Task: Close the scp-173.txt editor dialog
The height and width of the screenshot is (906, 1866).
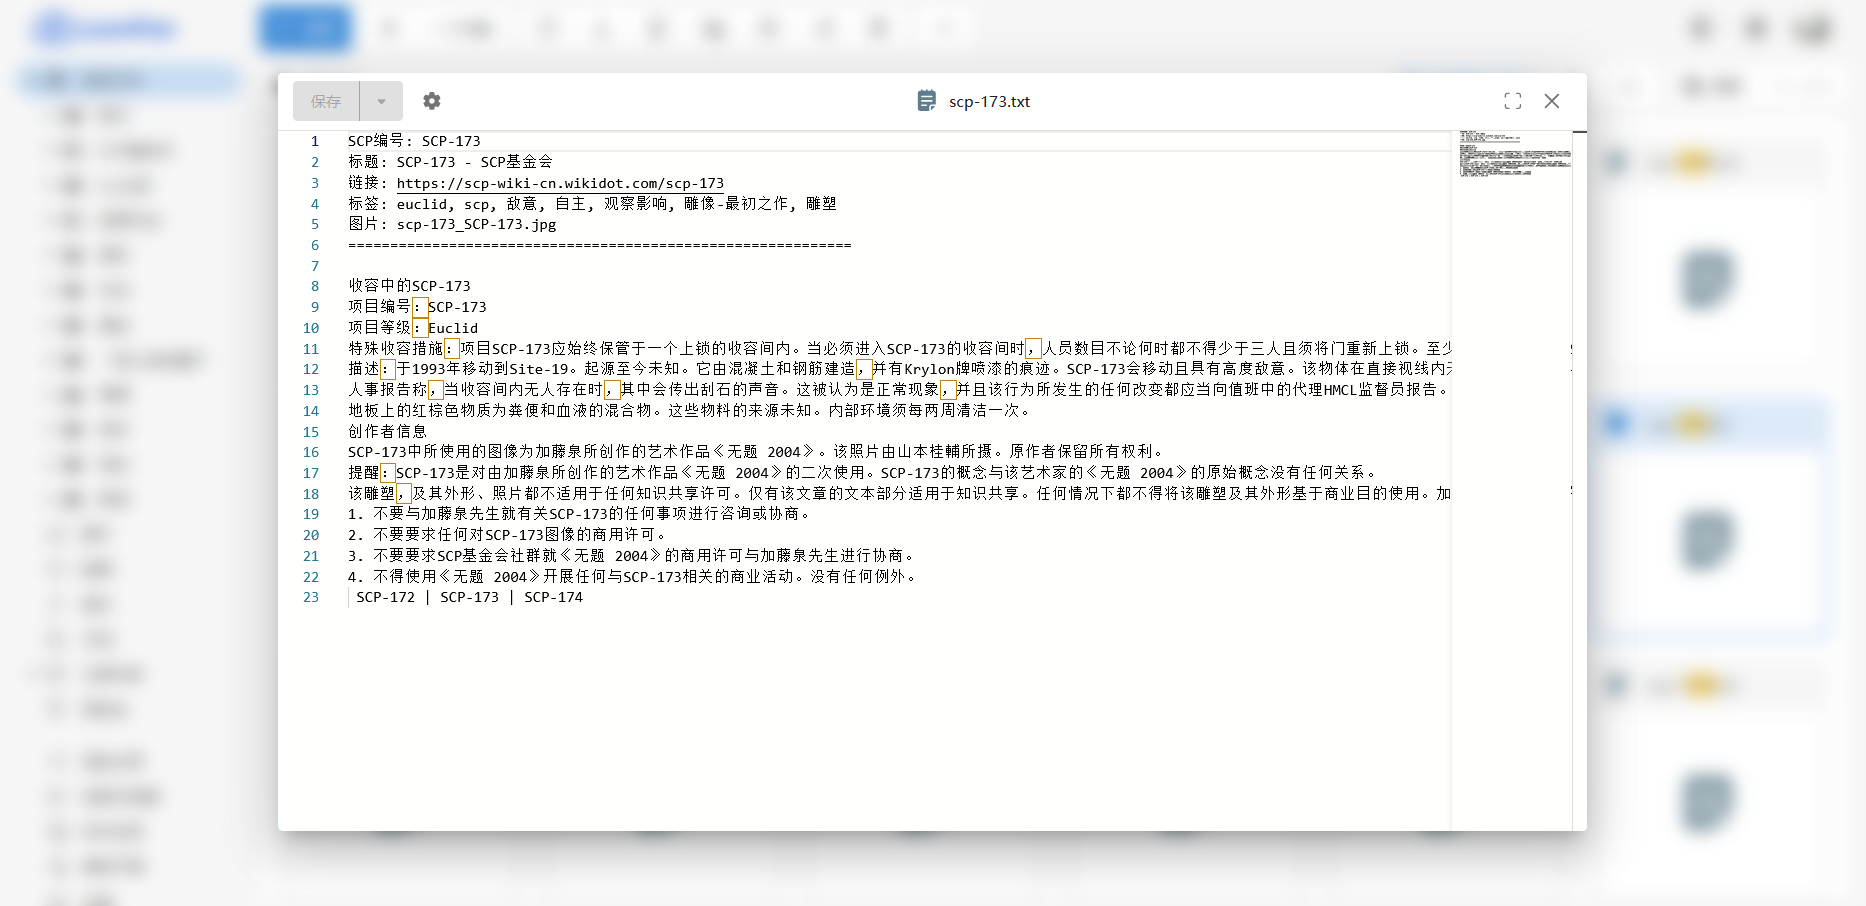Action: point(1551,101)
